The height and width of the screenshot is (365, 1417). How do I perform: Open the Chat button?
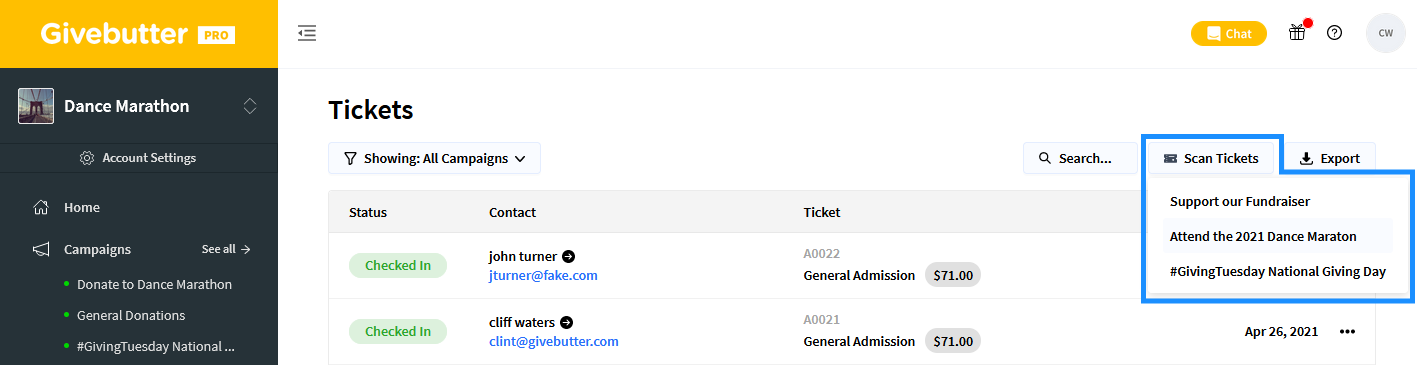(1228, 33)
